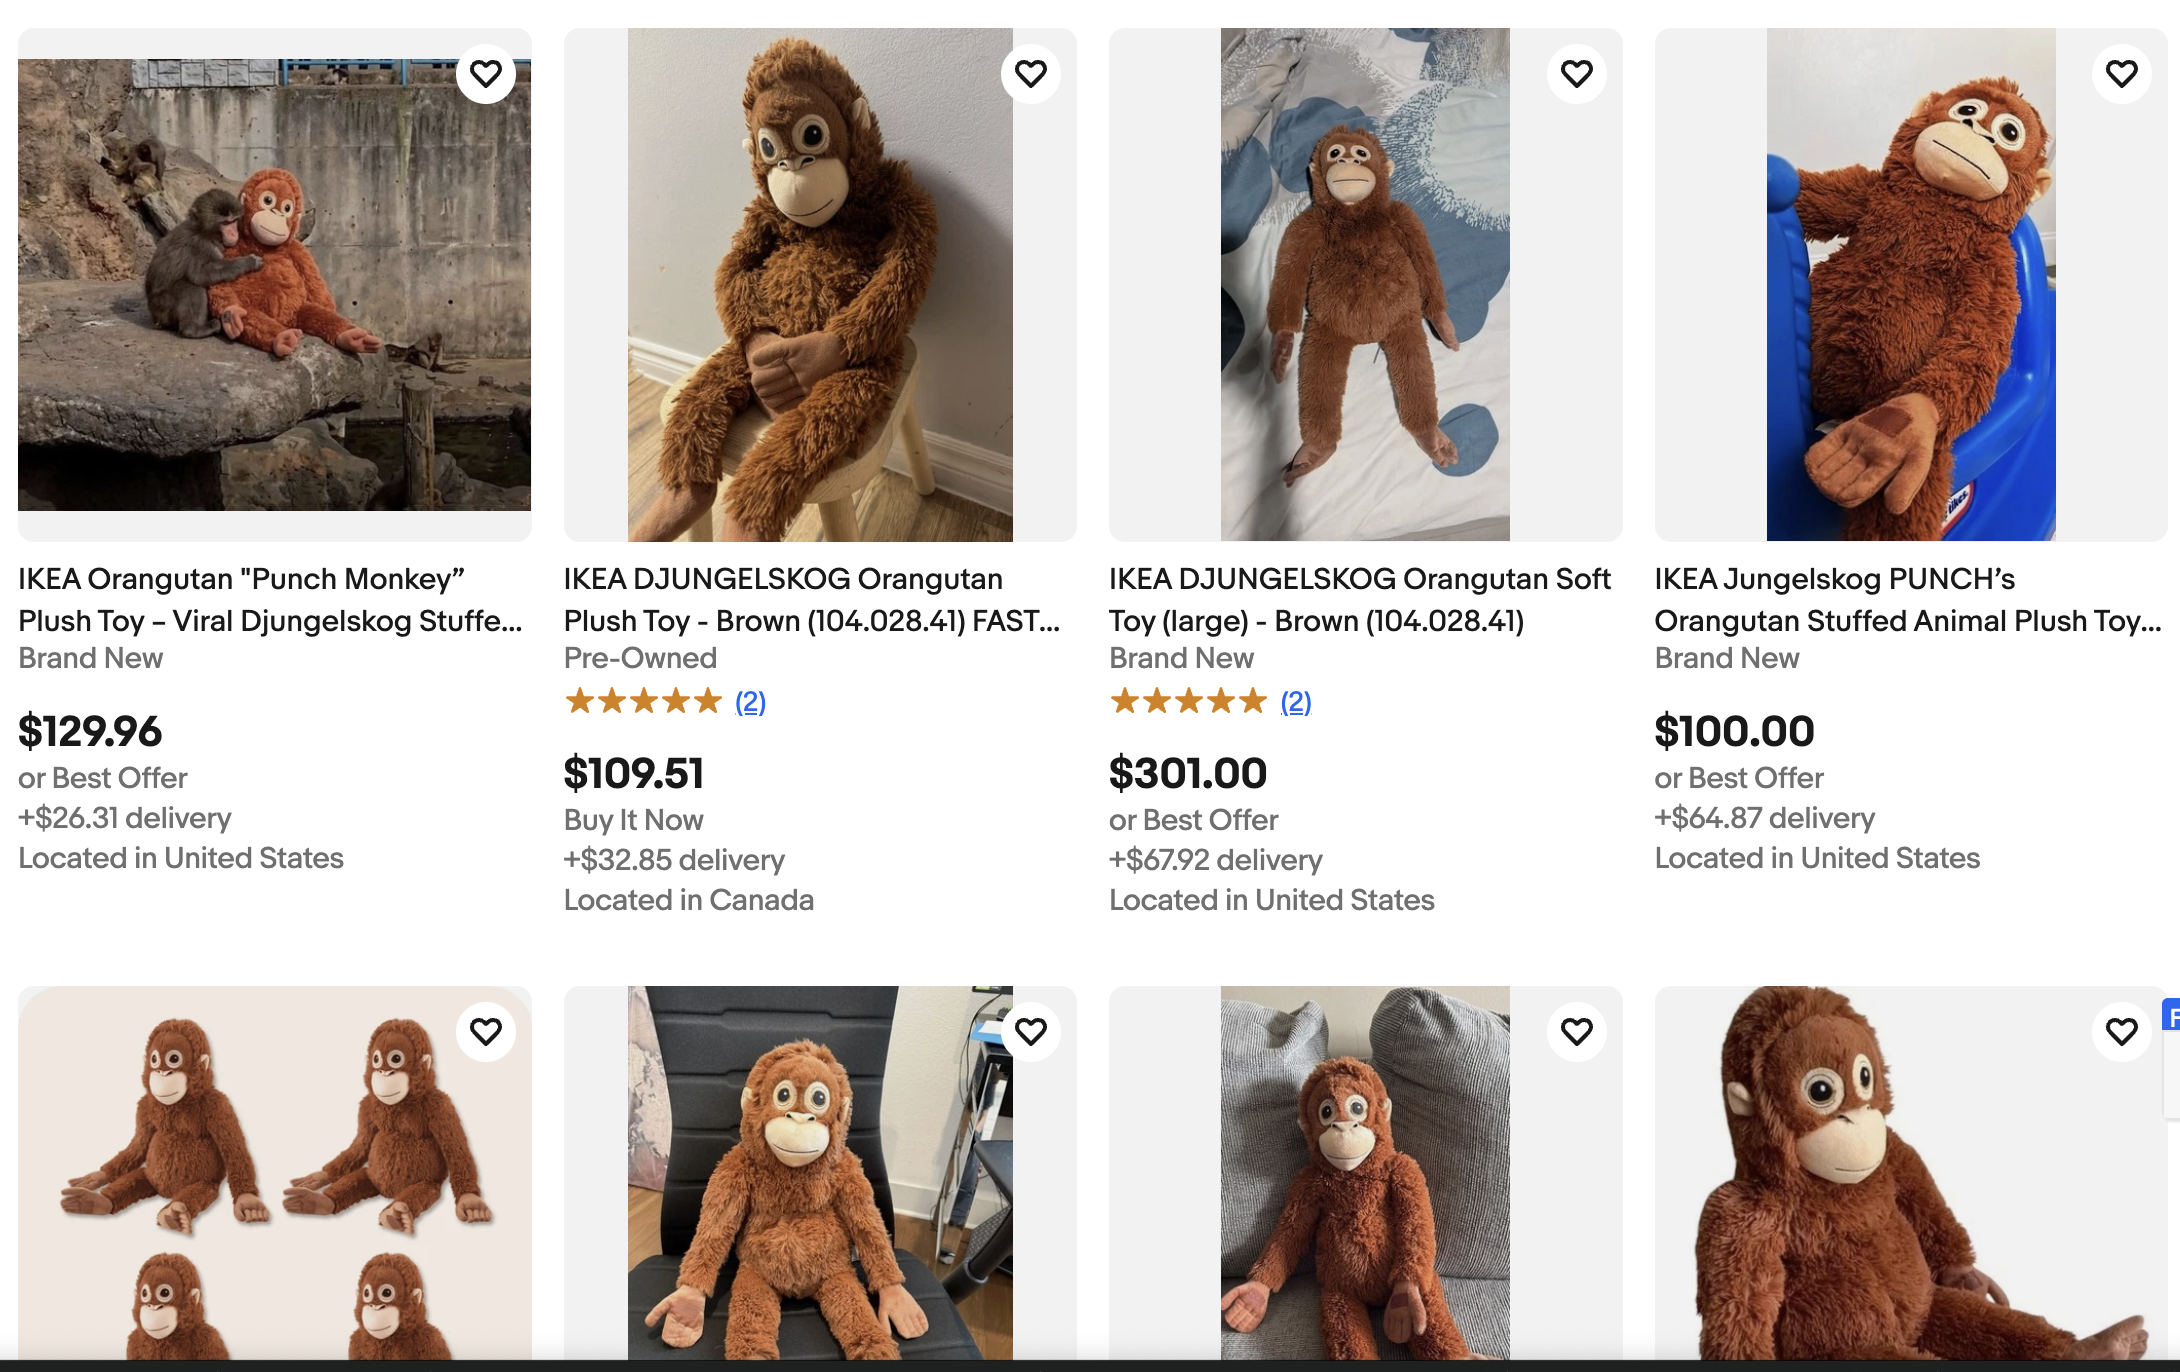Open the DJUNGELSKOG Plush Toy FAST listing title
The height and width of the screenshot is (1372, 2180).
click(x=812, y=600)
